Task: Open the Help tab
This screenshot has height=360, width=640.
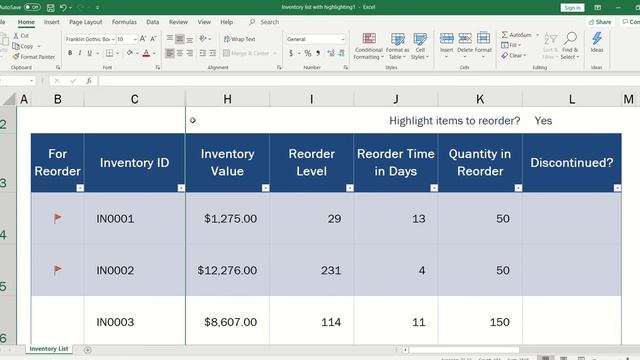Action: (227, 22)
